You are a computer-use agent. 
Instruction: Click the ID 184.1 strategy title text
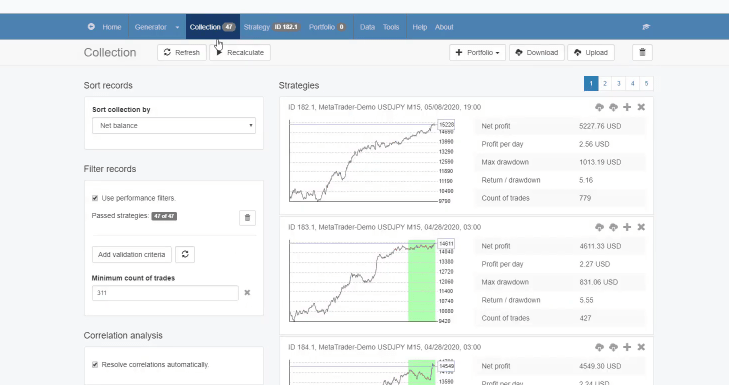click(x=384, y=347)
